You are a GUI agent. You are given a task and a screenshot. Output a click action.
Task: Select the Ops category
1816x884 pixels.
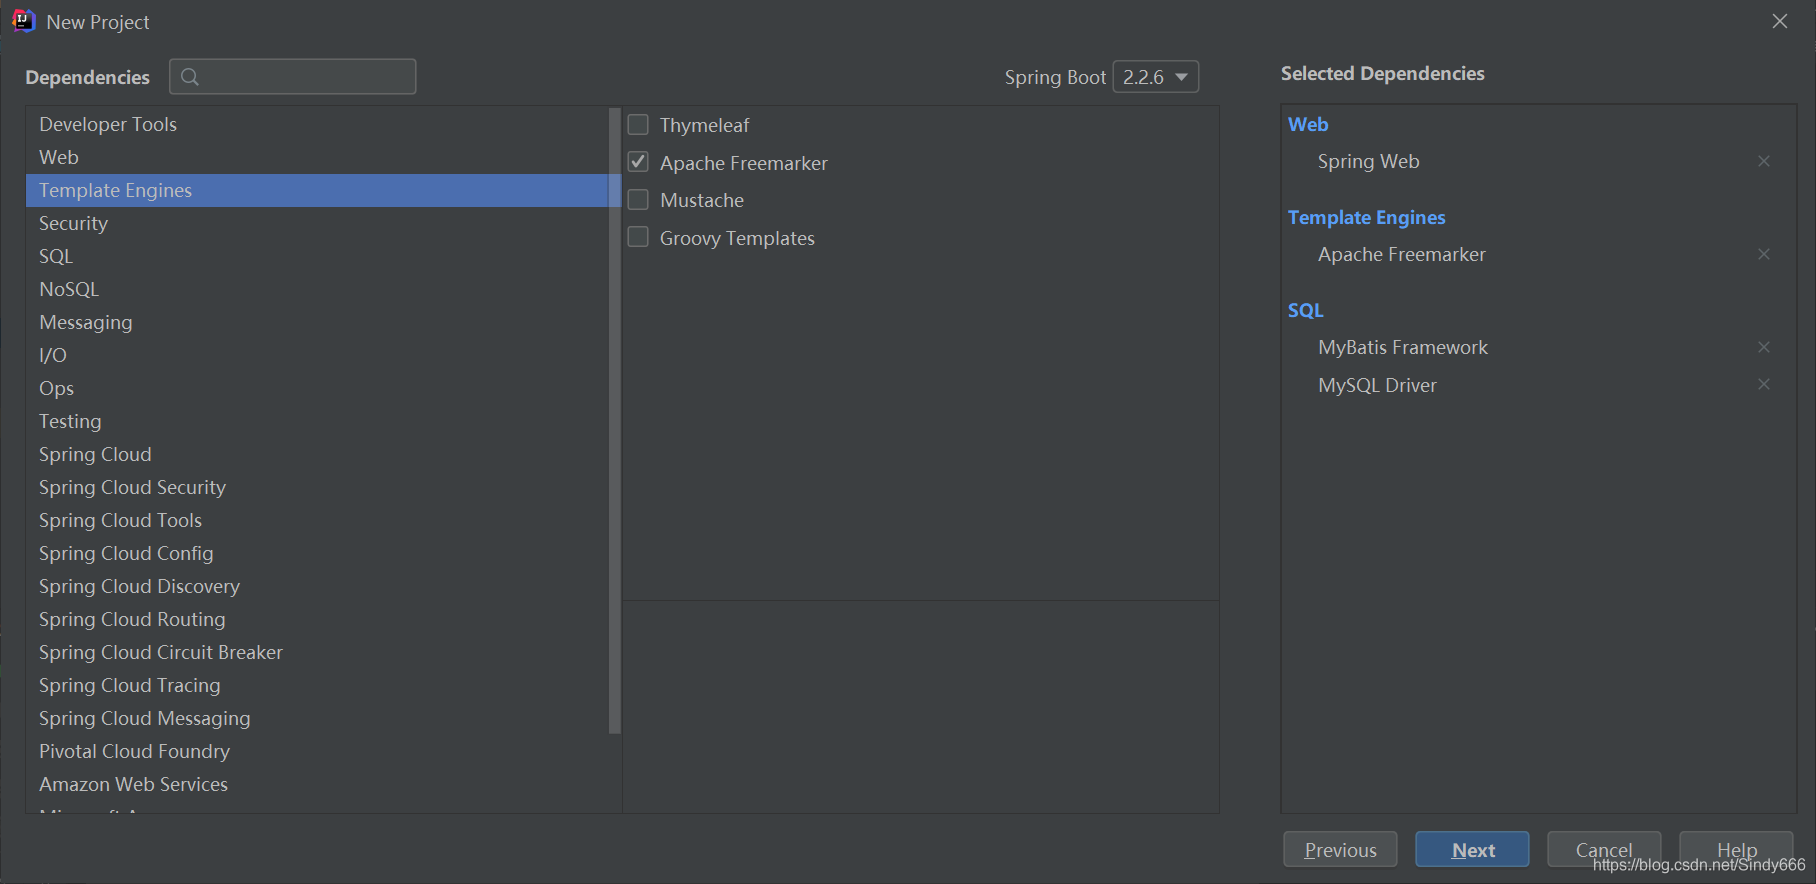[317, 388]
